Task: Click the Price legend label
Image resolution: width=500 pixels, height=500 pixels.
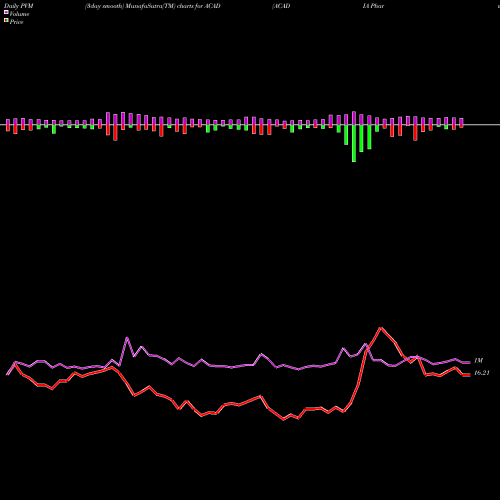Action: pos(16,22)
